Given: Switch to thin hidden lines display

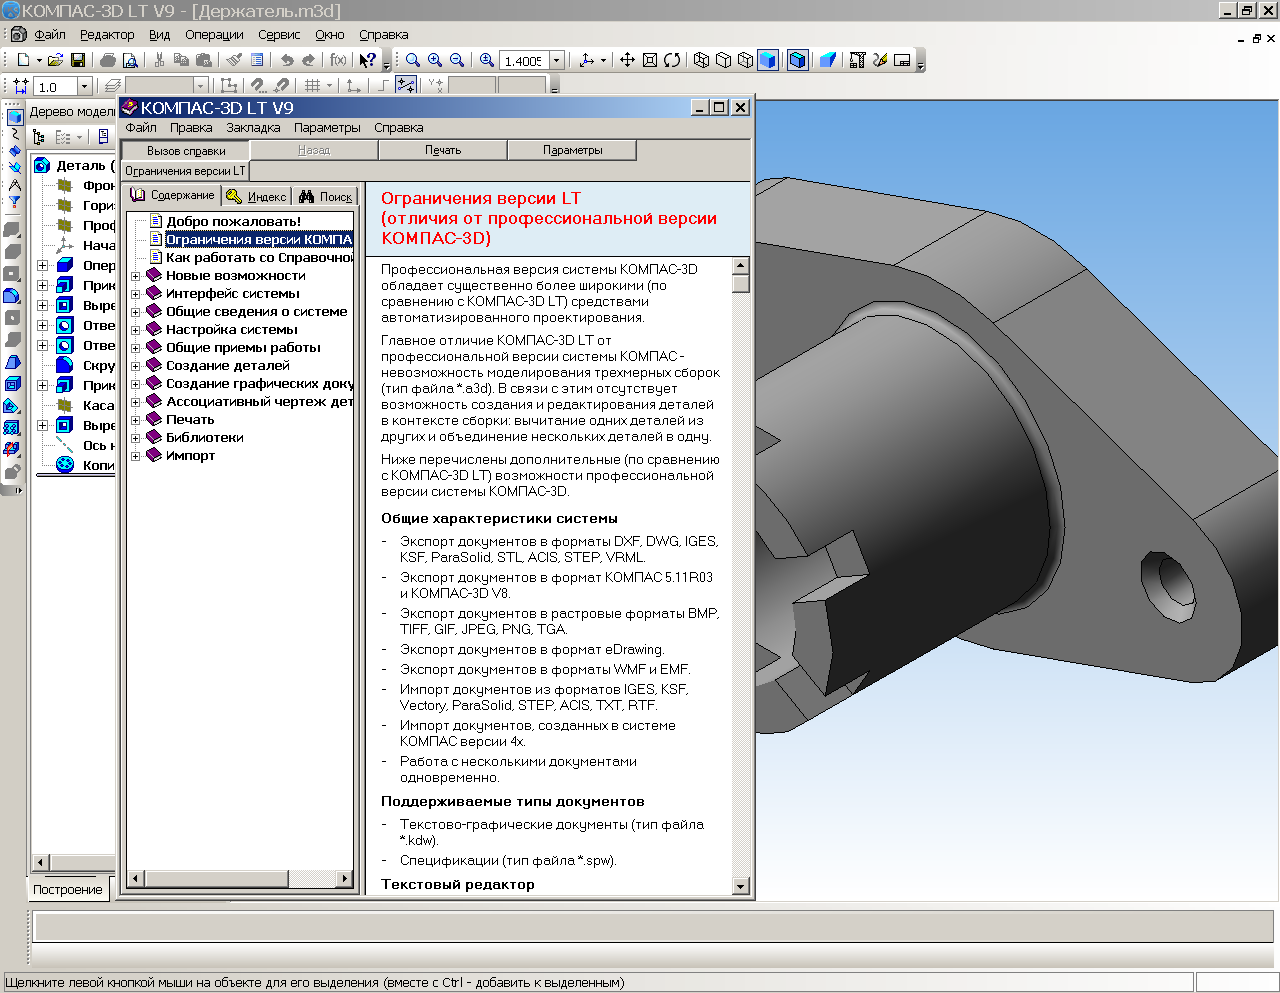Looking at the screenshot, I should point(745,60).
